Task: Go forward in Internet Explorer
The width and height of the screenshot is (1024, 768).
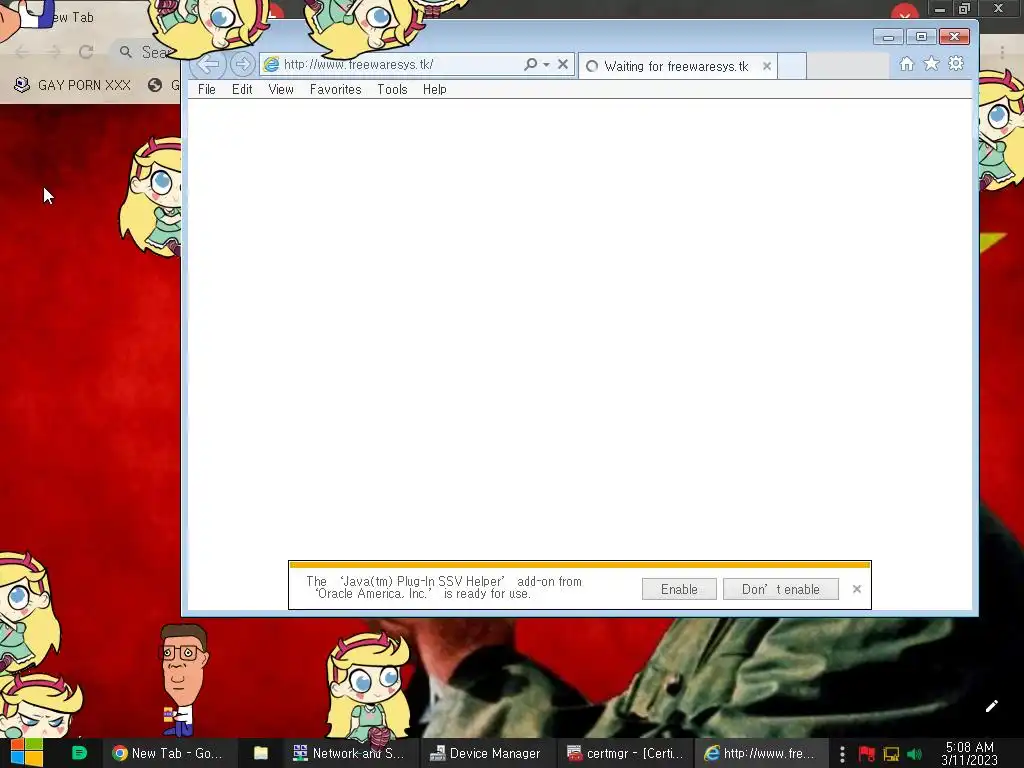Action: tap(242, 64)
